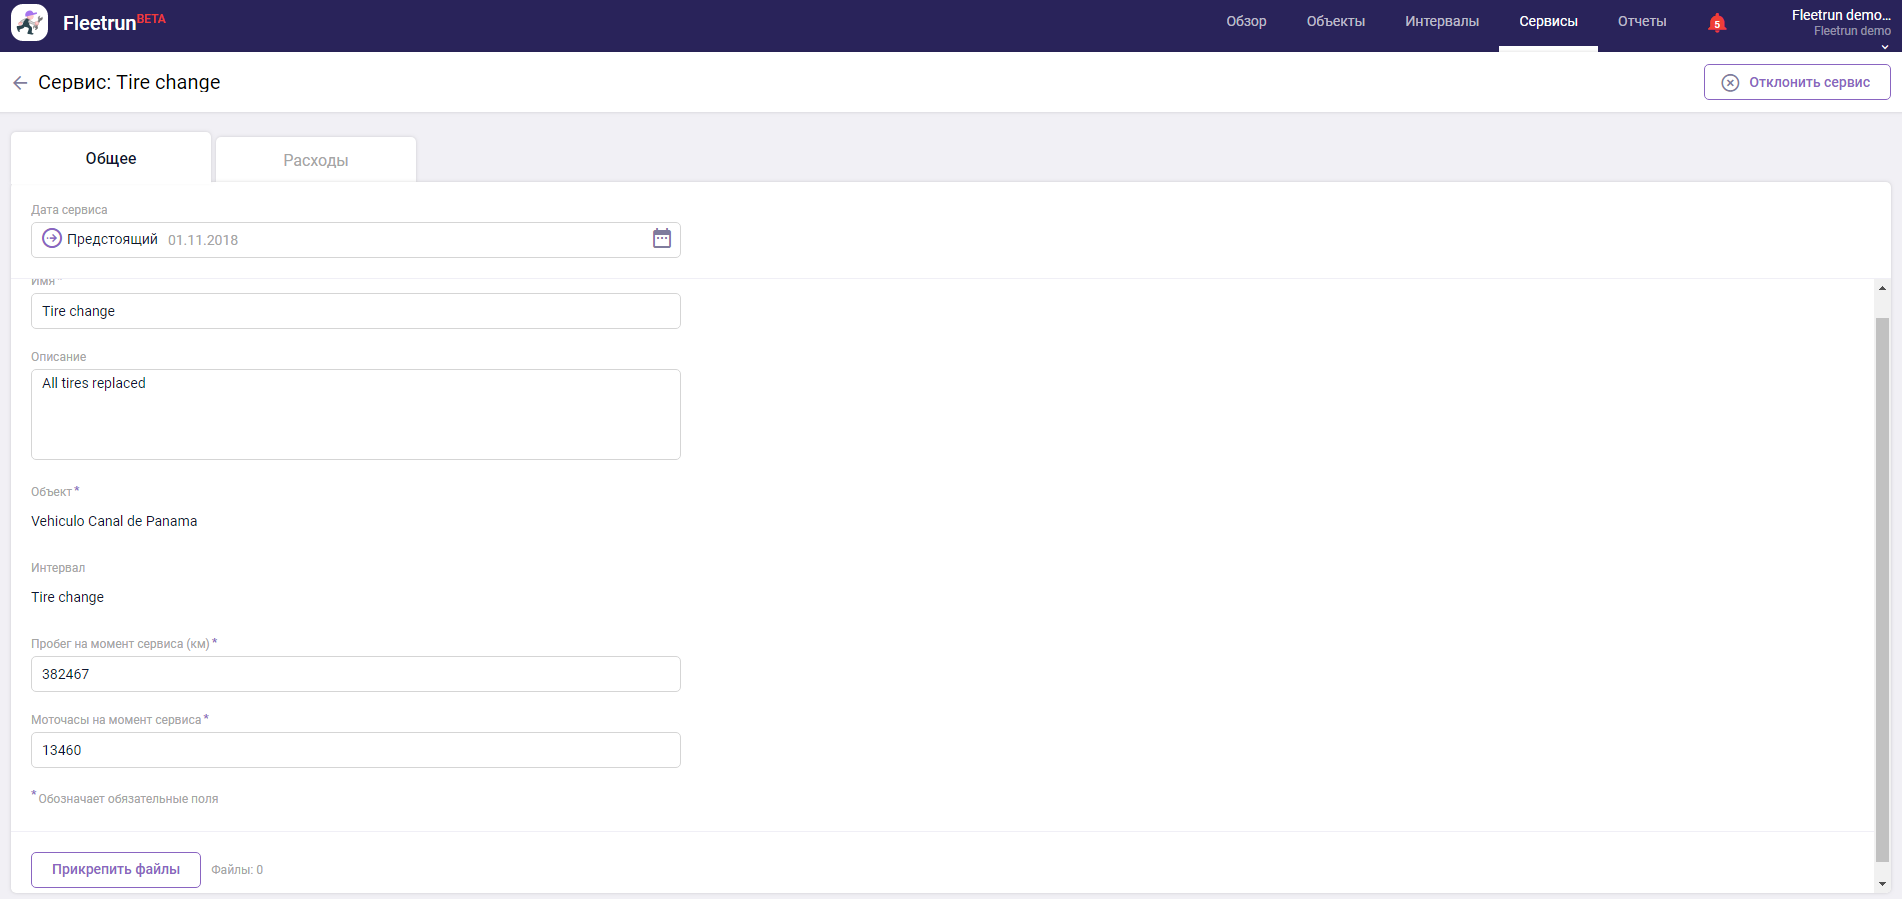Image resolution: width=1902 pixels, height=899 pixels.
Task: Click the scrollbar down arrow
Action: click(1882, 884)
